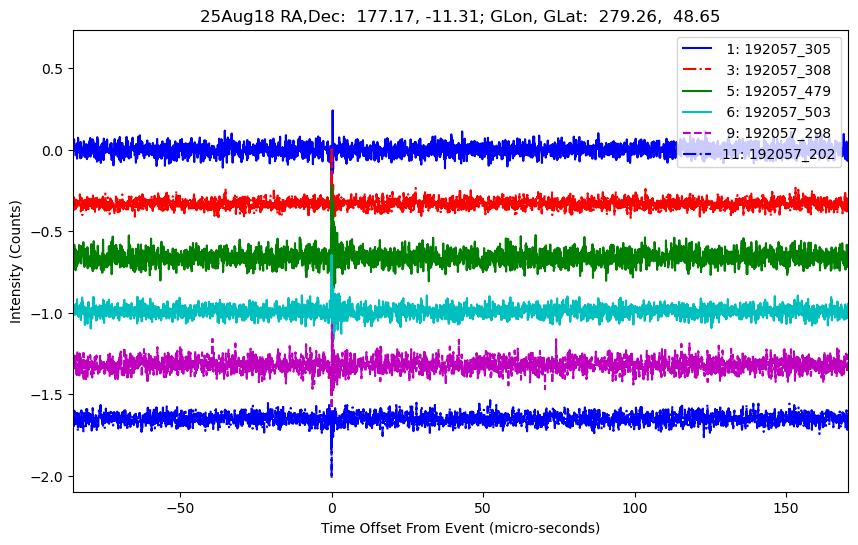Click the bottom blue trace's downward spike at zero
This screenshot has width=858, height=545.
(331, 470)
